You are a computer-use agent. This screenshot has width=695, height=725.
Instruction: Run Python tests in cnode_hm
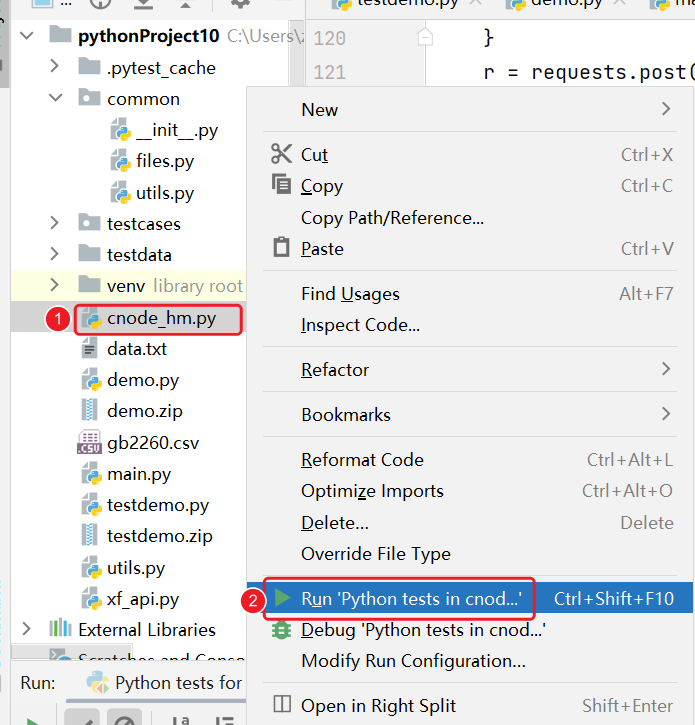(470, 598)
